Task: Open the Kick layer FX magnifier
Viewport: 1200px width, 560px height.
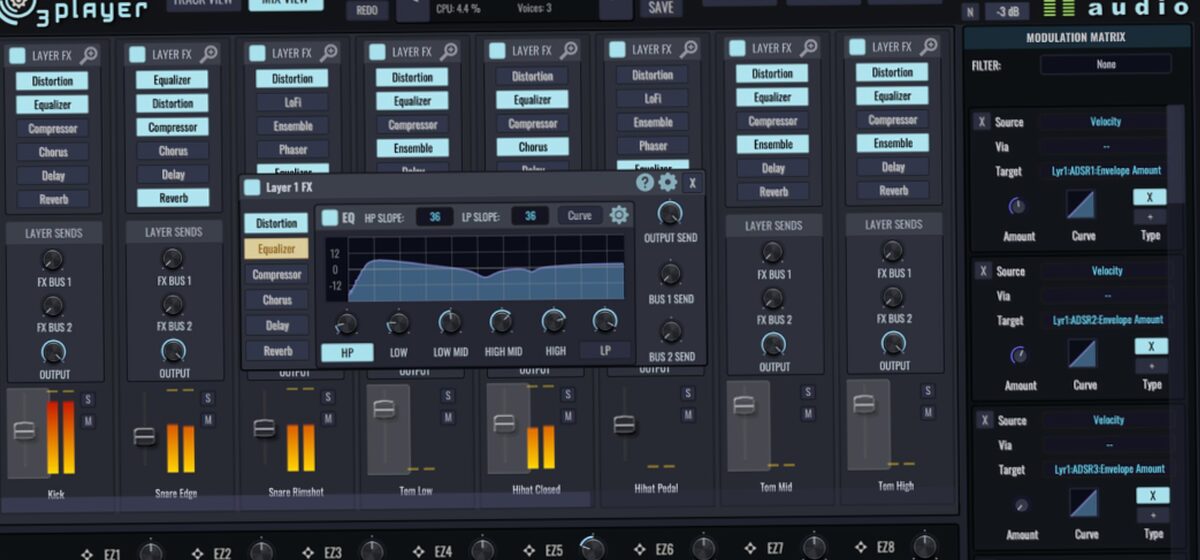Action: 90,55
